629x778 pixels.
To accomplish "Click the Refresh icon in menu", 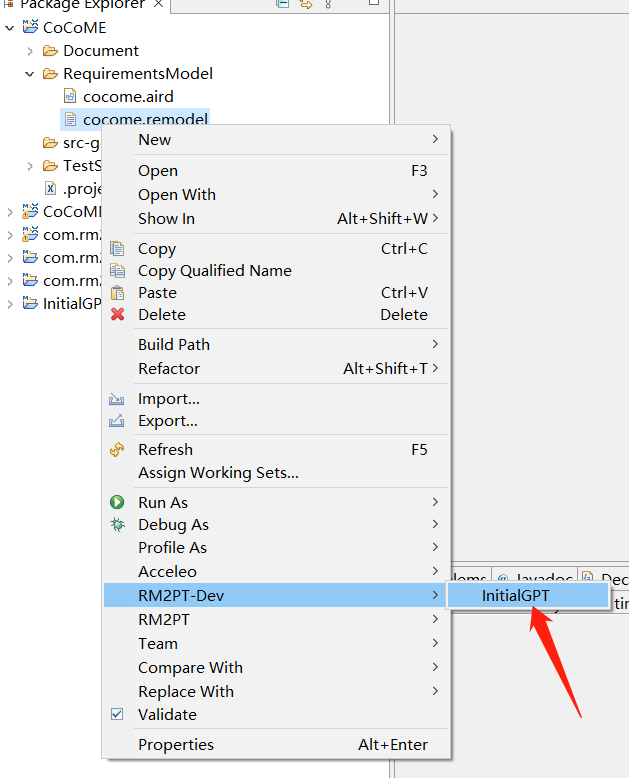I will point(117,450).
